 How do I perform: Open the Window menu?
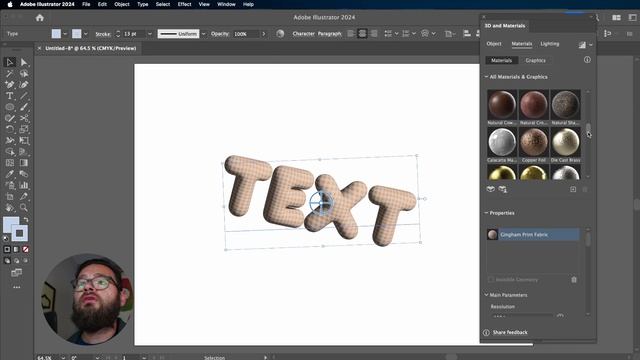226,4
